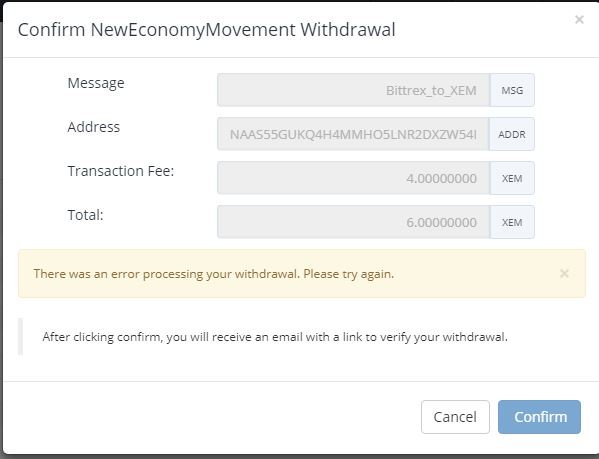Image resolution: width=599 pixels, height=459 pixels.
Task: Click XEM tag beside Total
Action: pyautogui.click(x=512, y=222)
